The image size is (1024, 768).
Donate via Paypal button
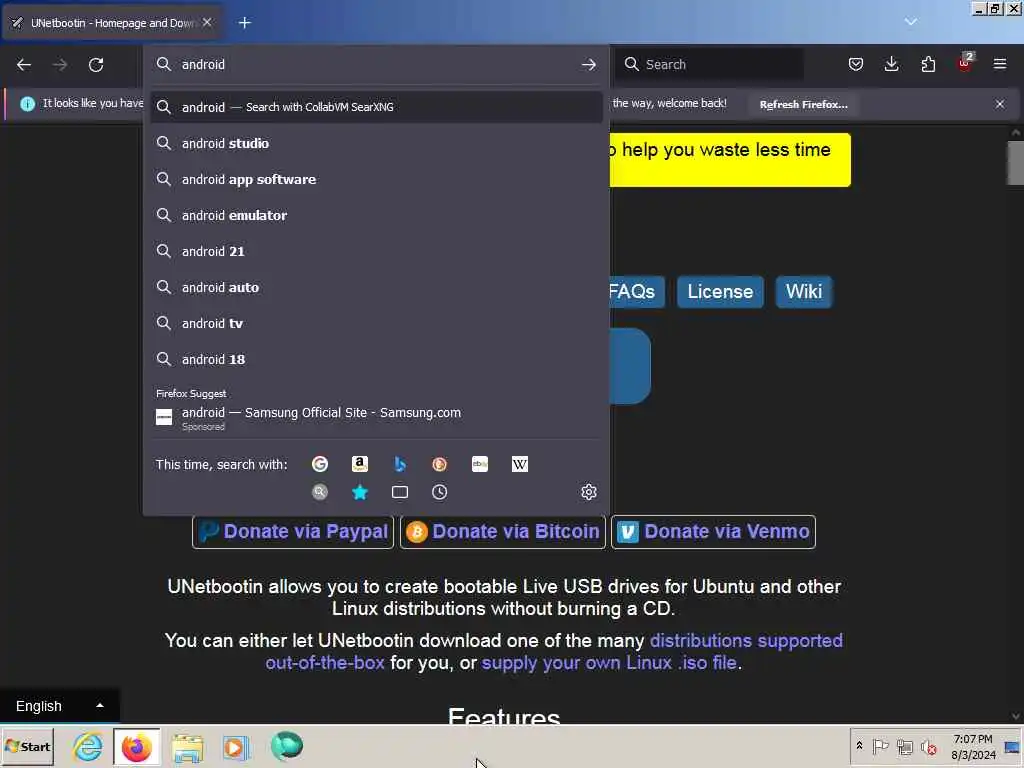pos(293,532)
